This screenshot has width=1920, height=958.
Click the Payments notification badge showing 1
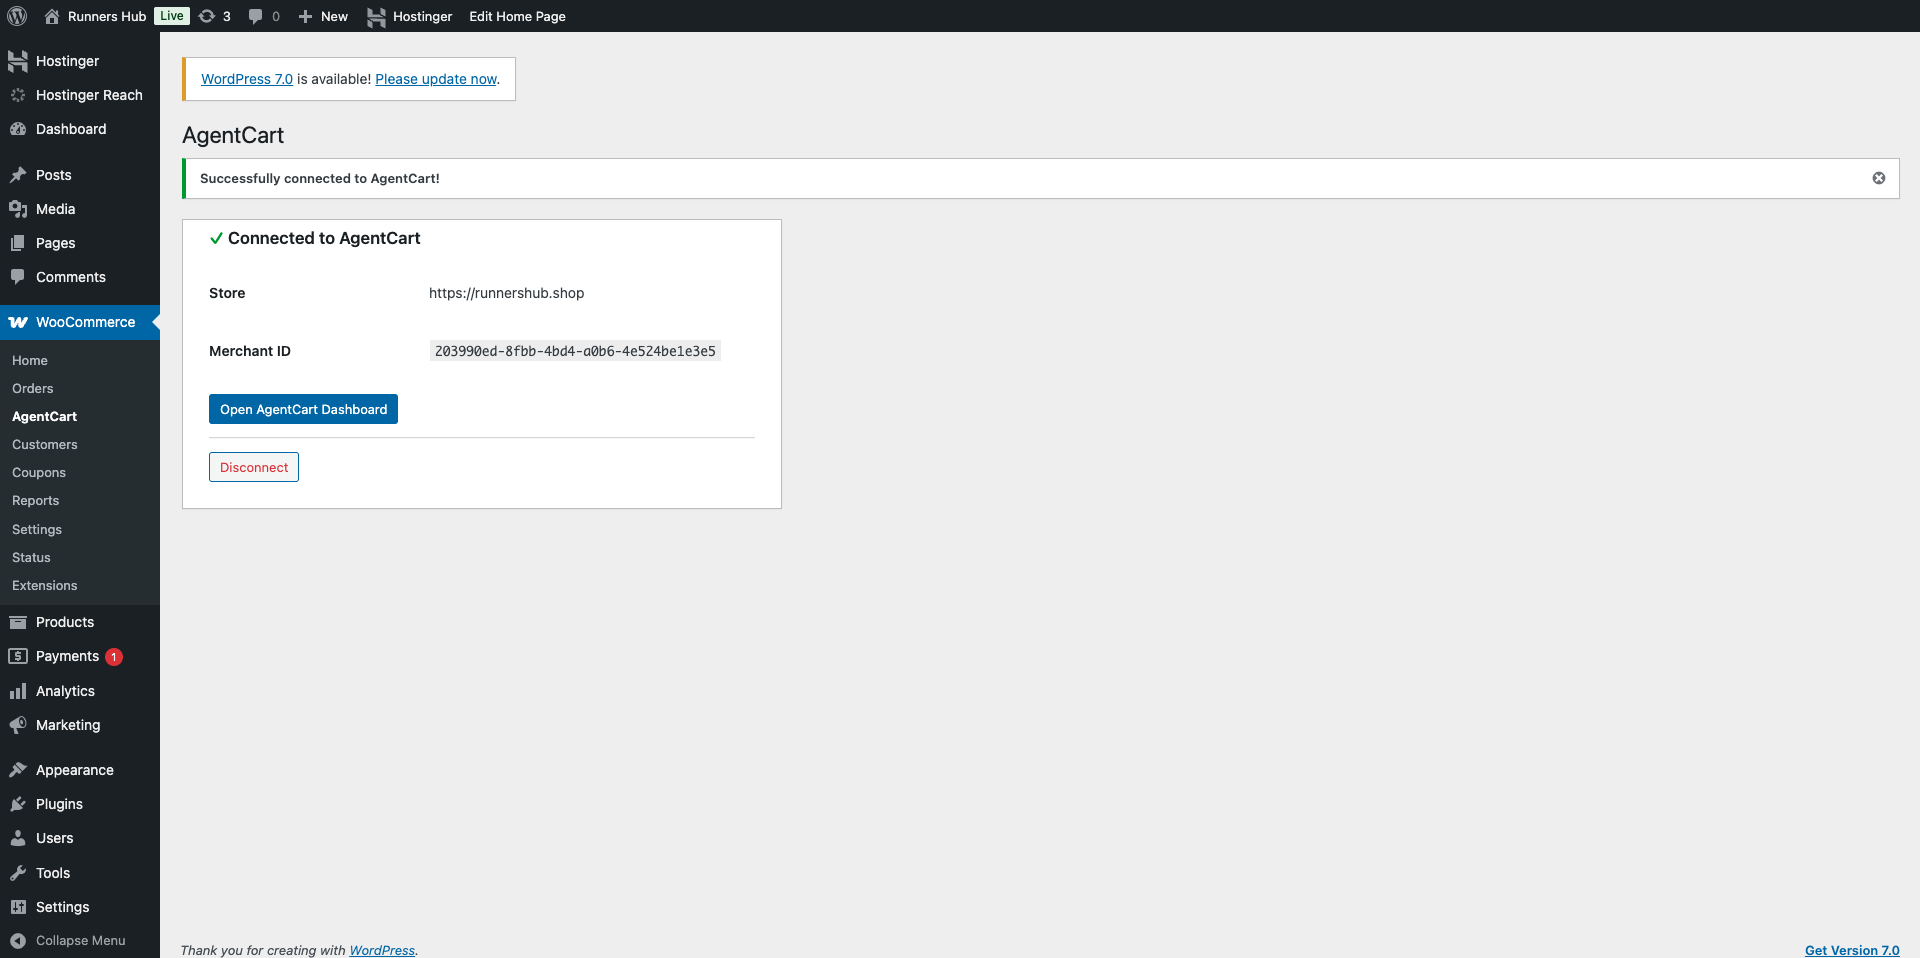[114, 657]
